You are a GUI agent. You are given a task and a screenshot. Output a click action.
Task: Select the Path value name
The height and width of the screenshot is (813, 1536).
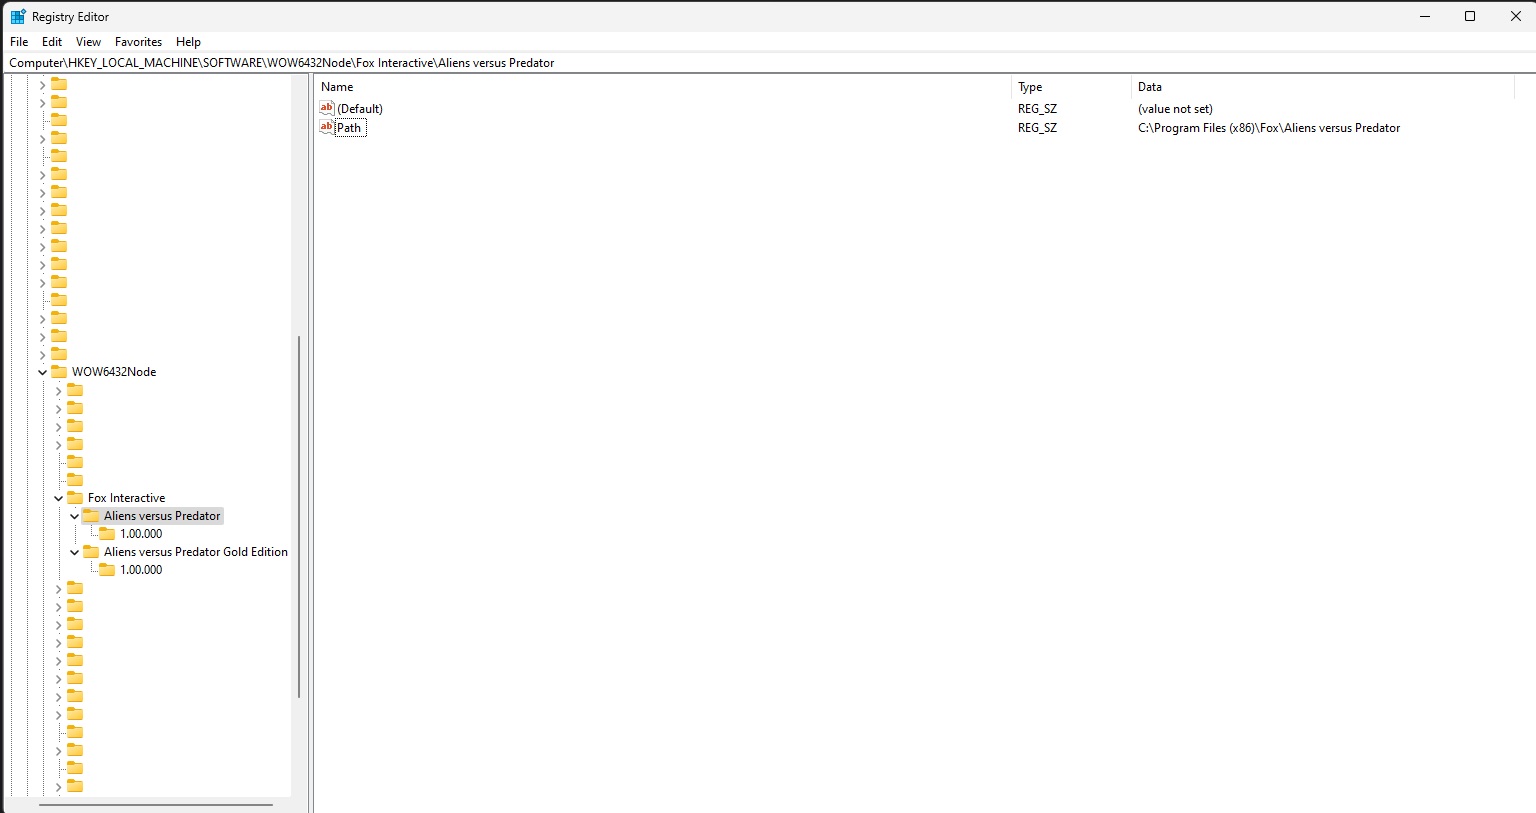(x=349, y=128)
